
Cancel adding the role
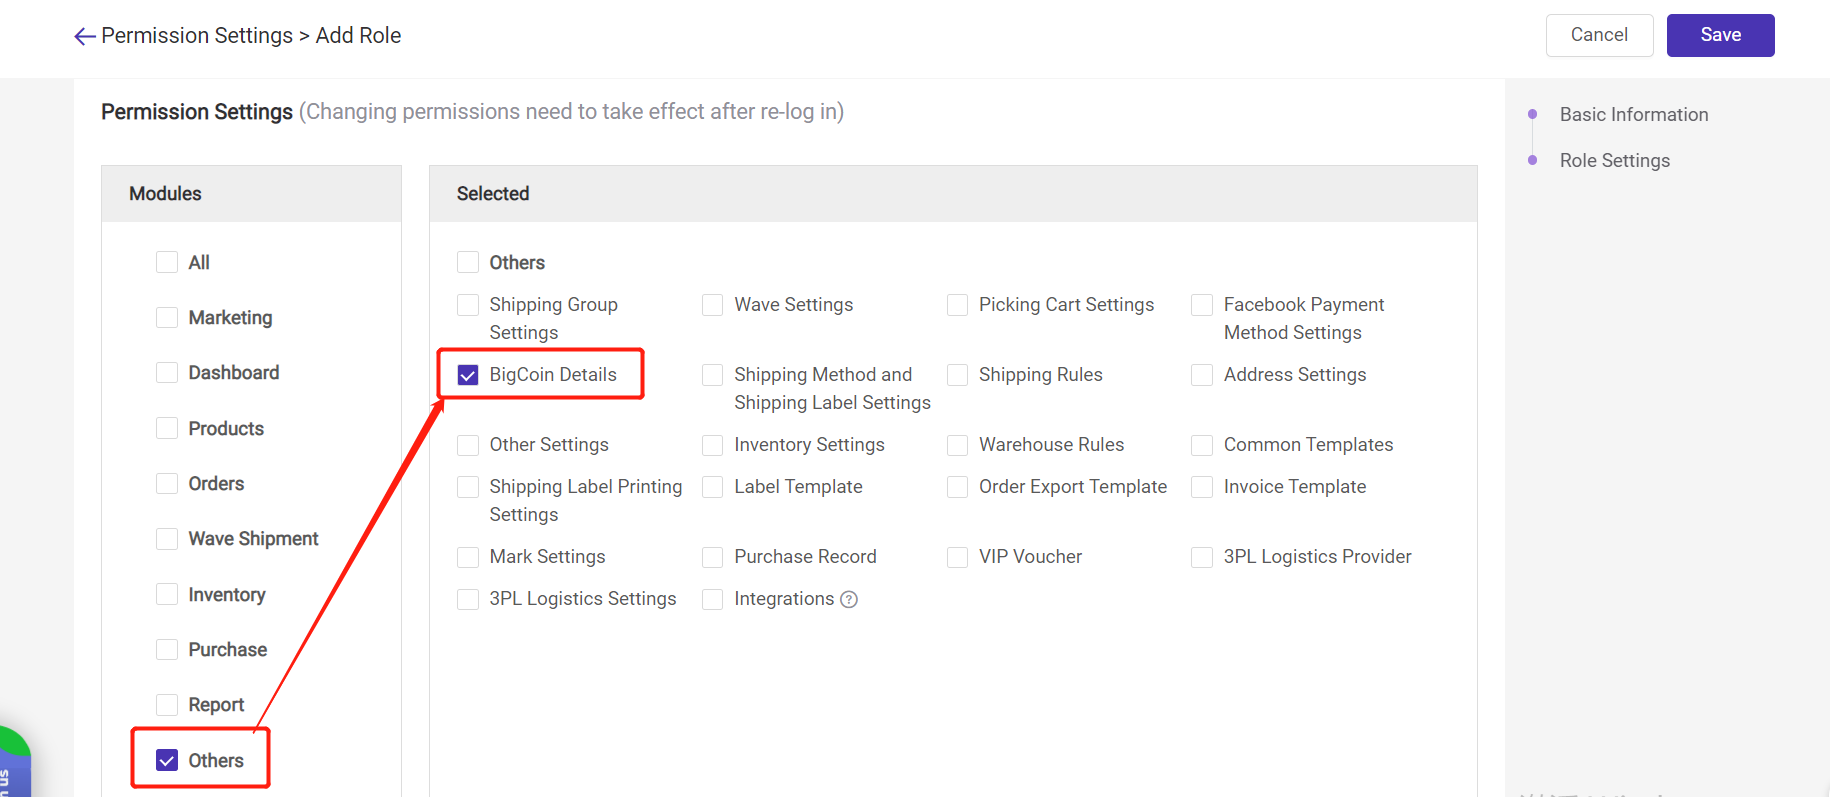coord(1599,35)
